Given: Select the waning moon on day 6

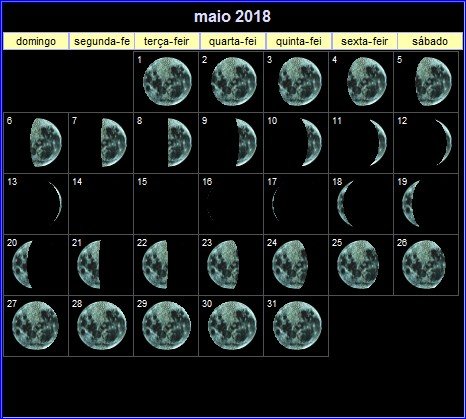Looking at the screenshot, I should [x=46, y=143].
